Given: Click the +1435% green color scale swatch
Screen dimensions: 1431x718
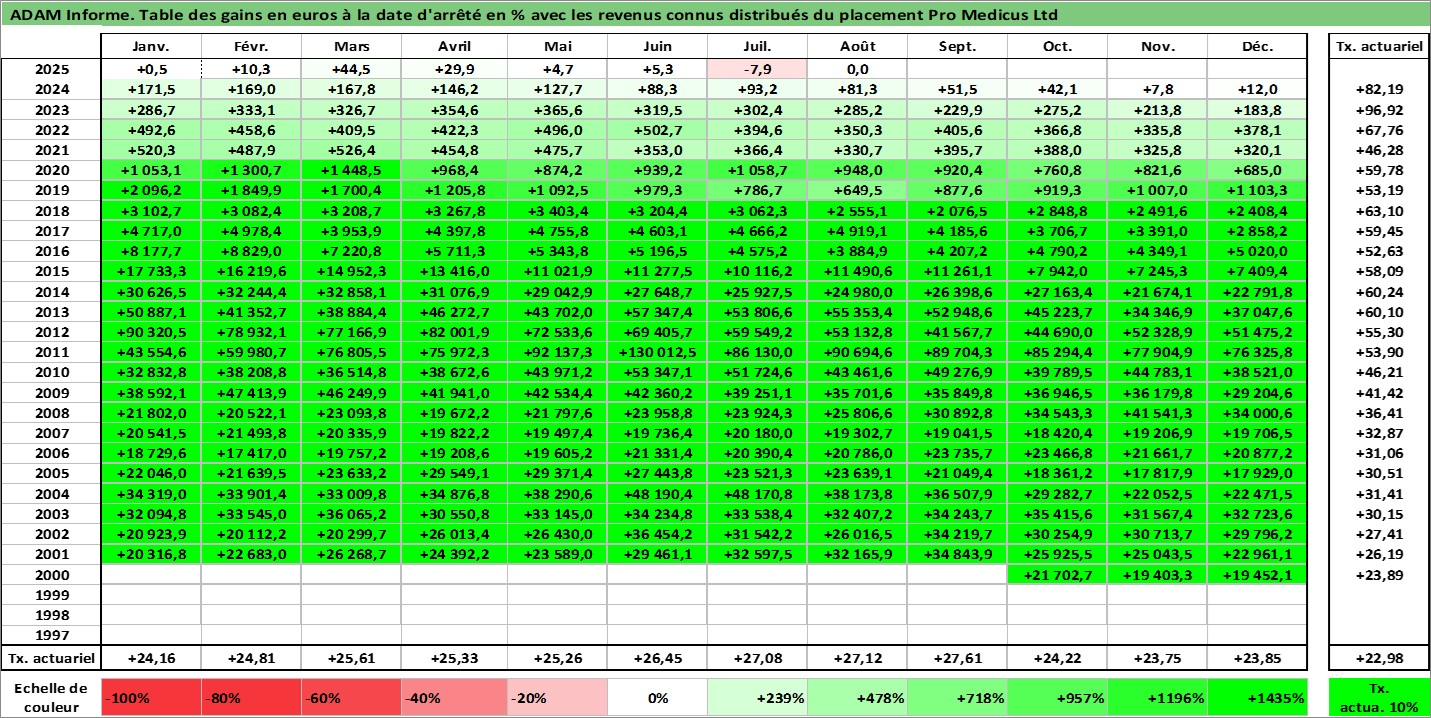Looking at the screenshot, I should point(1257,698).
